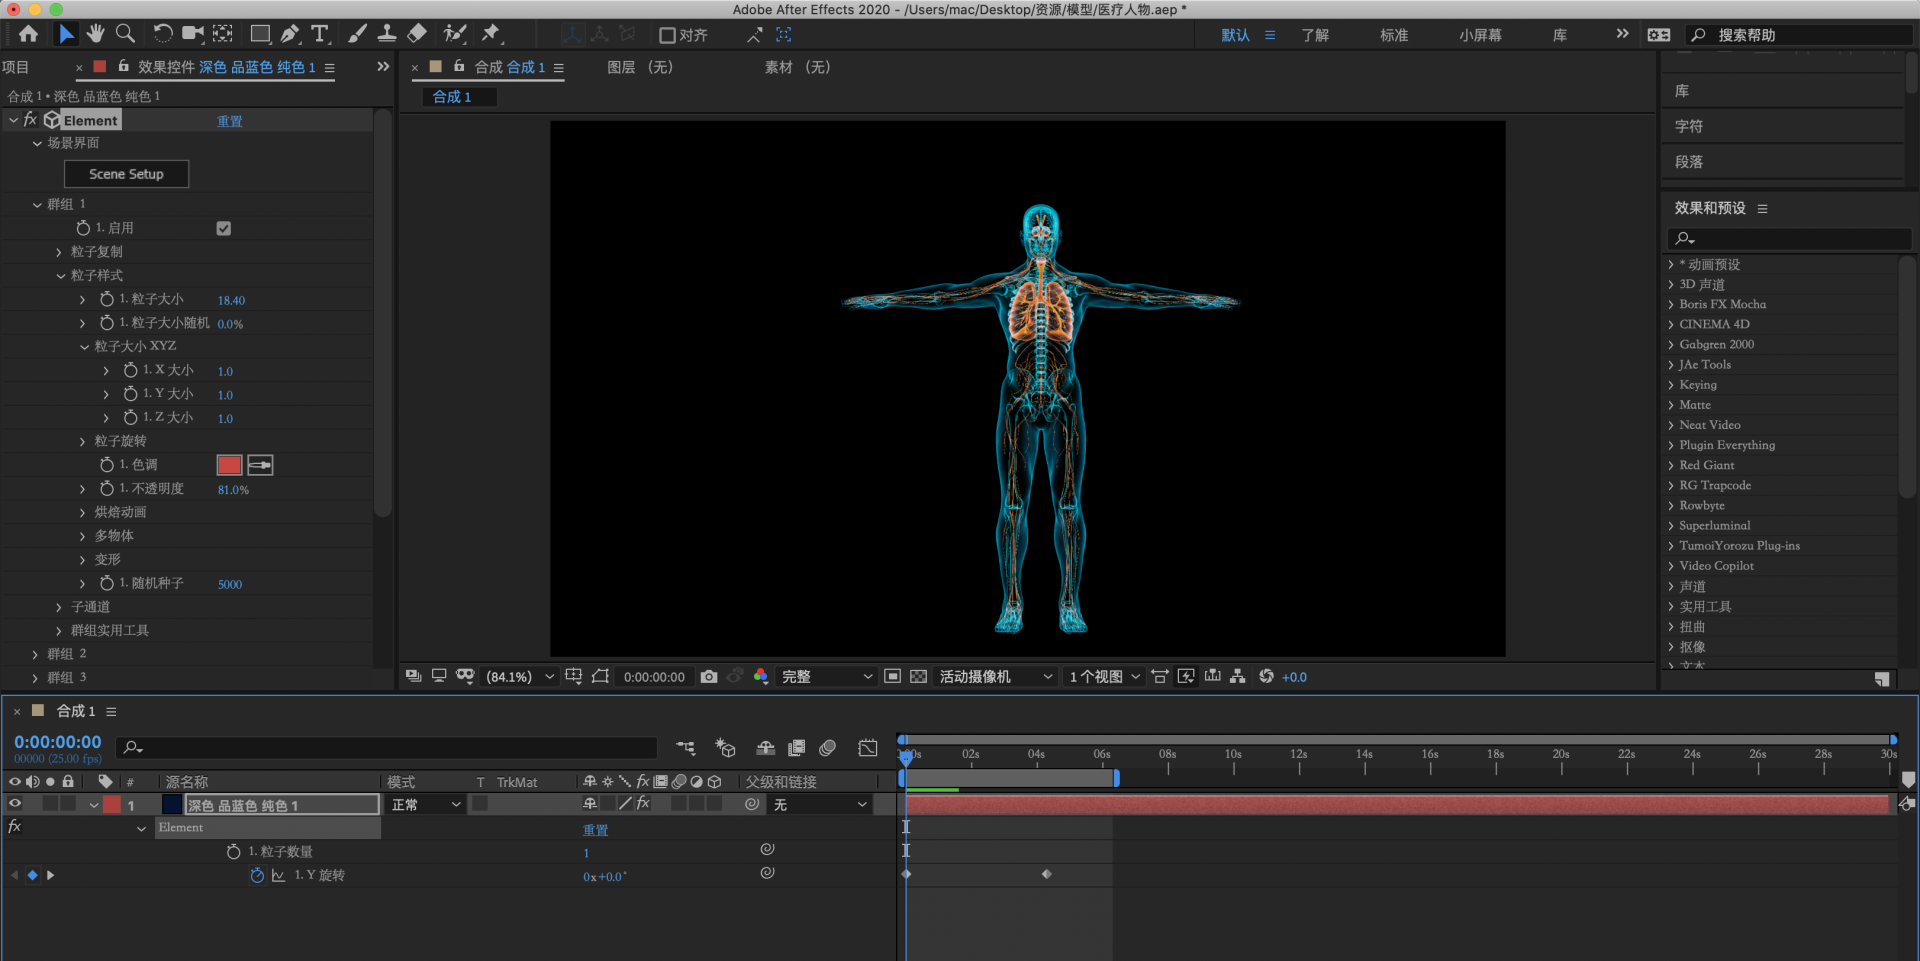Hide layer 1 with the eye toggle
This screenshot has width=1920, height=961.
tap(14, 804)
